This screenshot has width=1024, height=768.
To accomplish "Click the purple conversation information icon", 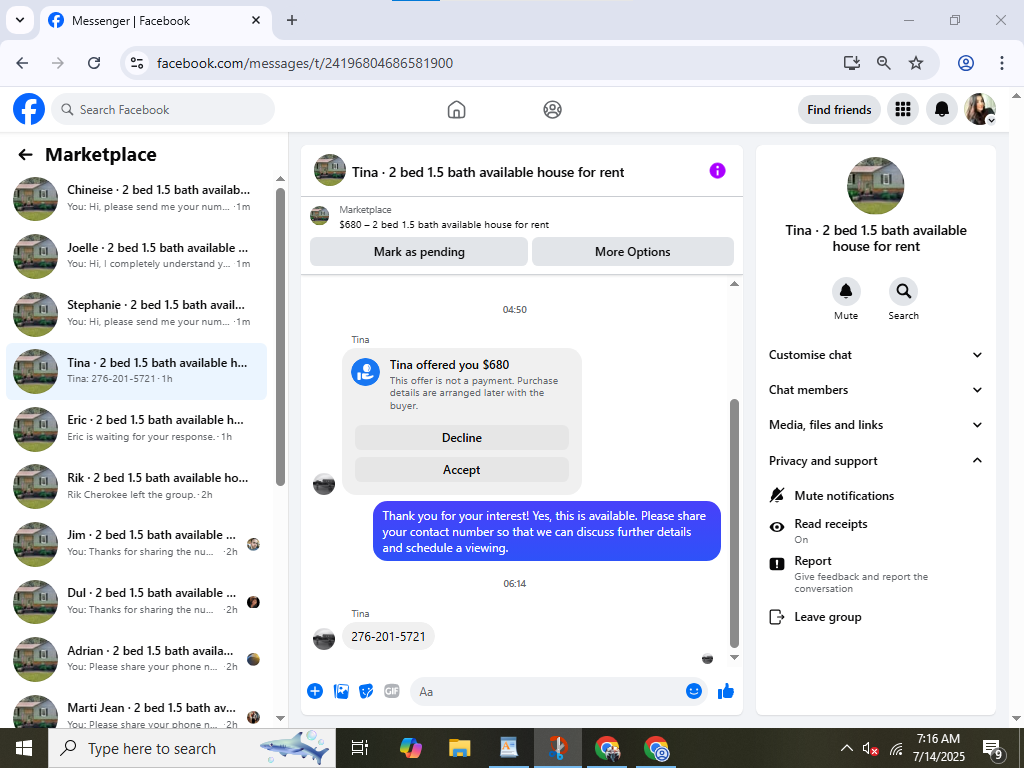I will [x=717, y=171].
